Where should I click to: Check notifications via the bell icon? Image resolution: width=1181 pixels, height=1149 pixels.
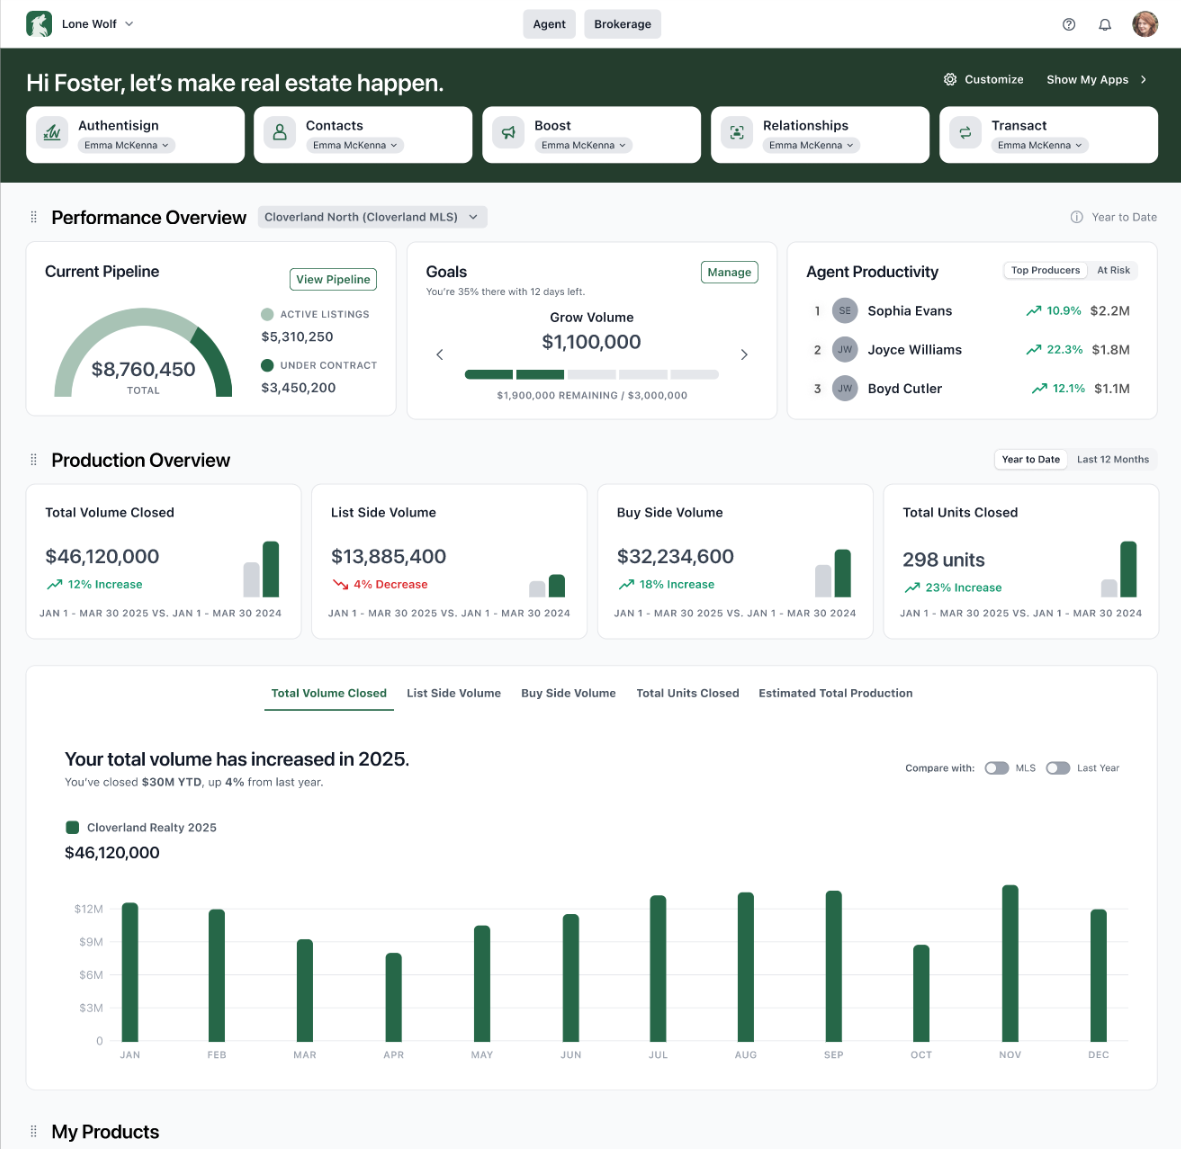pyautogui.click(x=1105, y=24)
